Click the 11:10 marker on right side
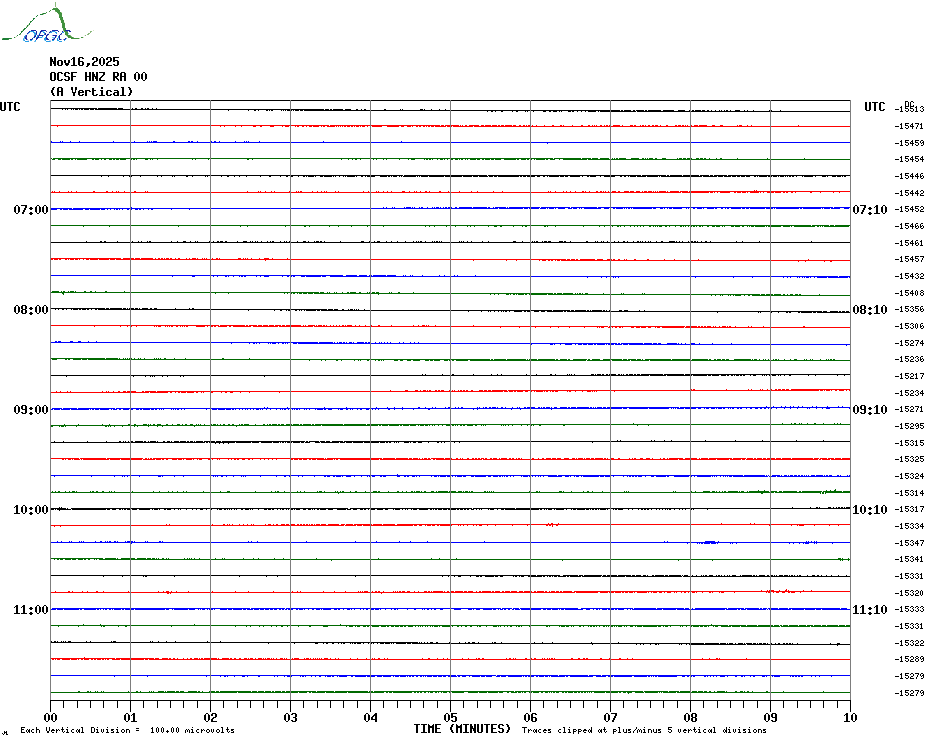This screenshot has width=930, height=744. [869, 610]
